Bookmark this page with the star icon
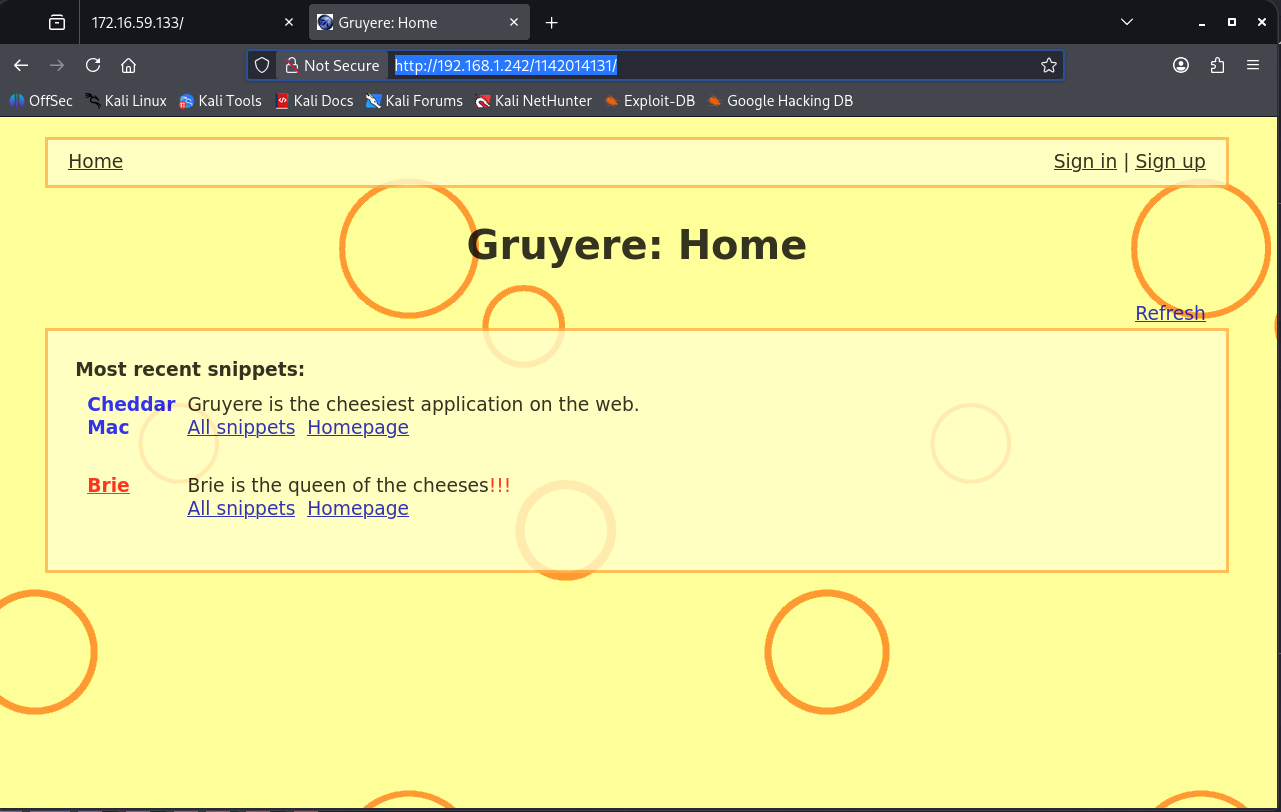The image size is (1281, 812). [x=1048, y=65]
